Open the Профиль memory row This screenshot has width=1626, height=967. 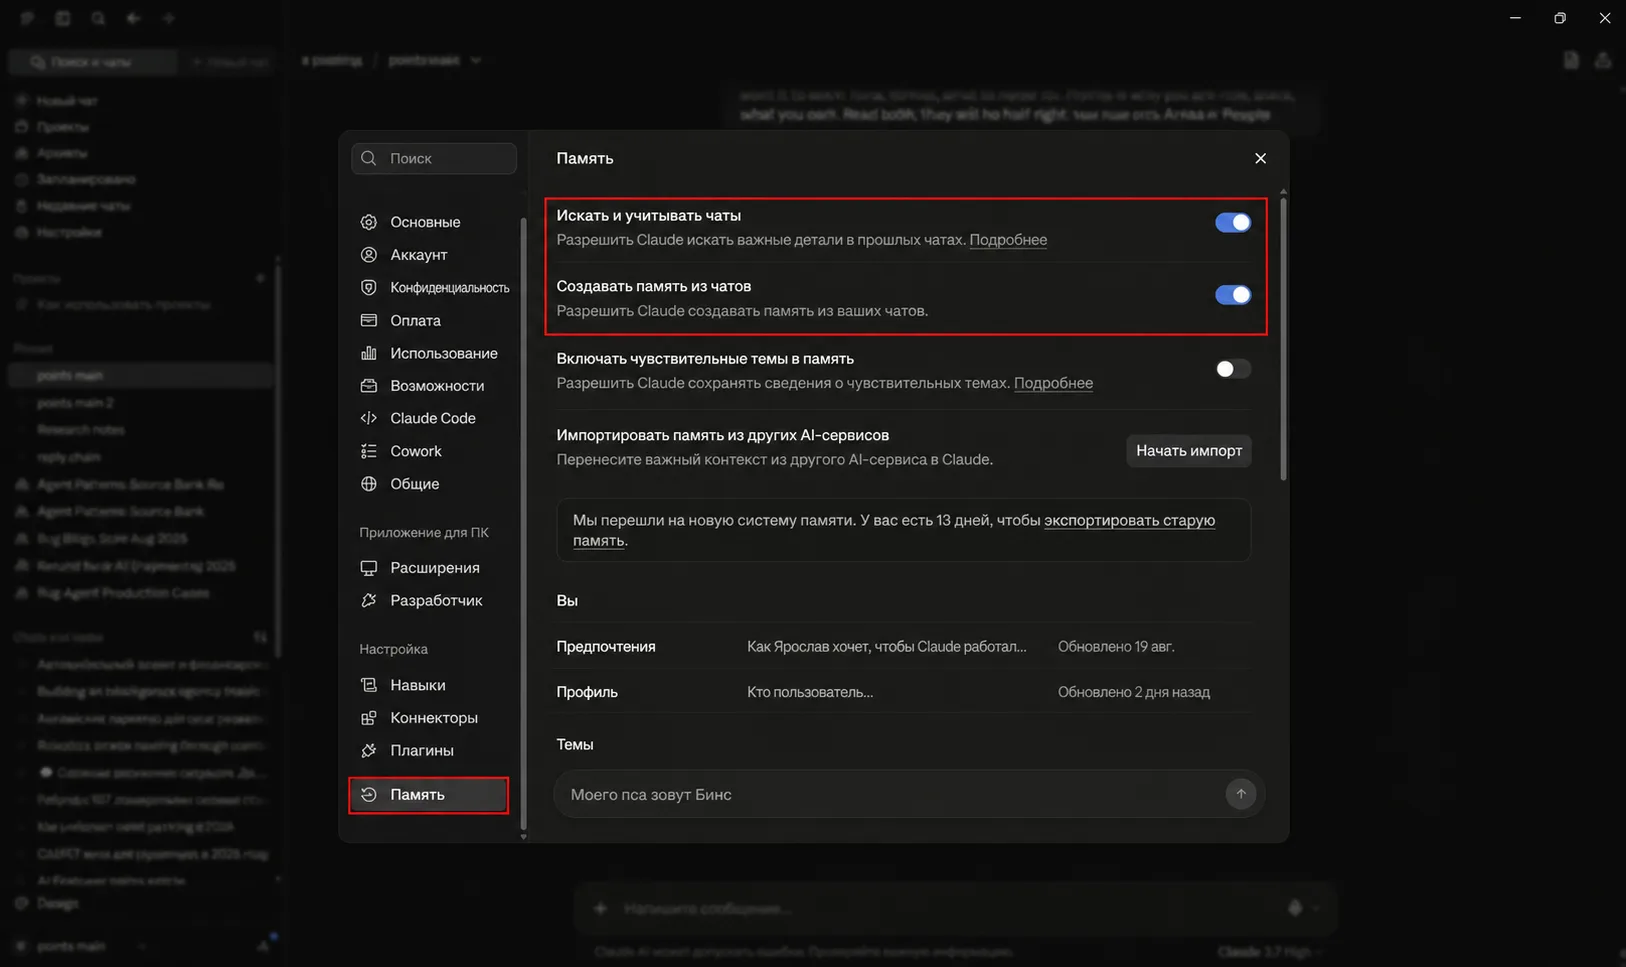pos(903,692)
